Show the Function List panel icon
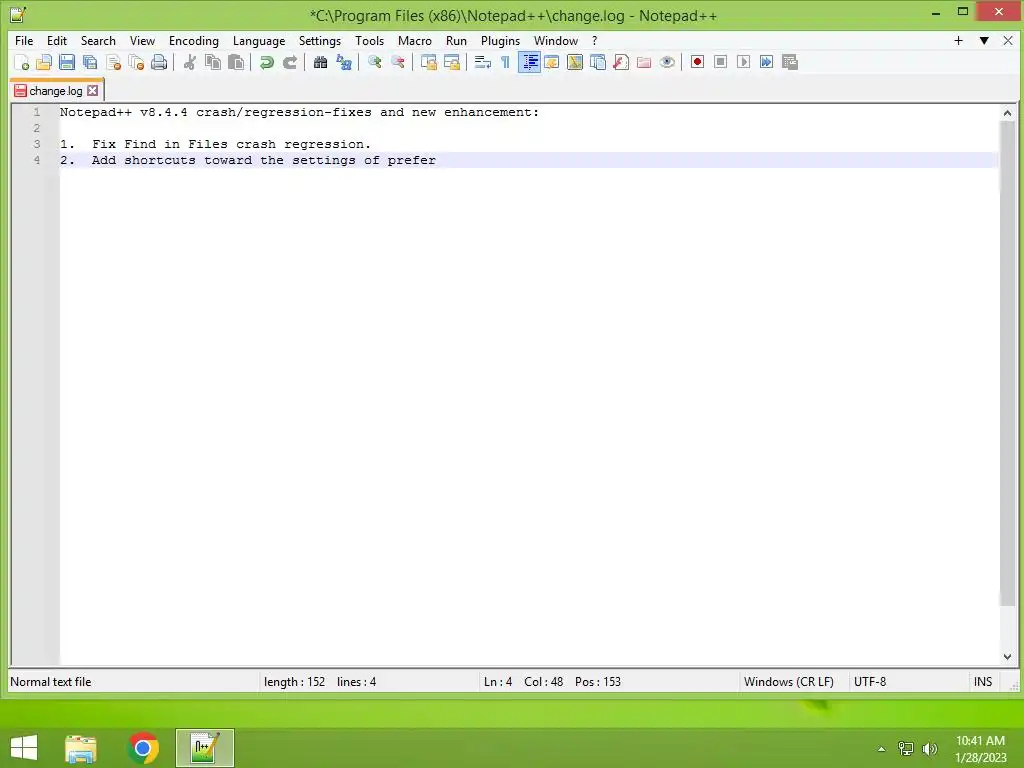The image size is (1024, 768). click(621, 62)
